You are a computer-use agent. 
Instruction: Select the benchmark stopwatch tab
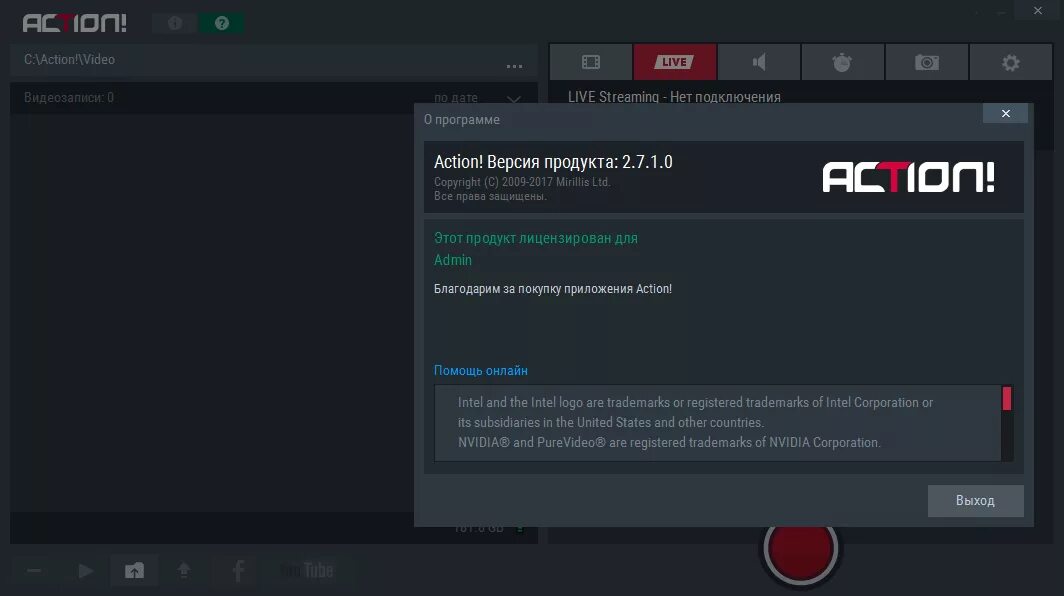(843, 62)
